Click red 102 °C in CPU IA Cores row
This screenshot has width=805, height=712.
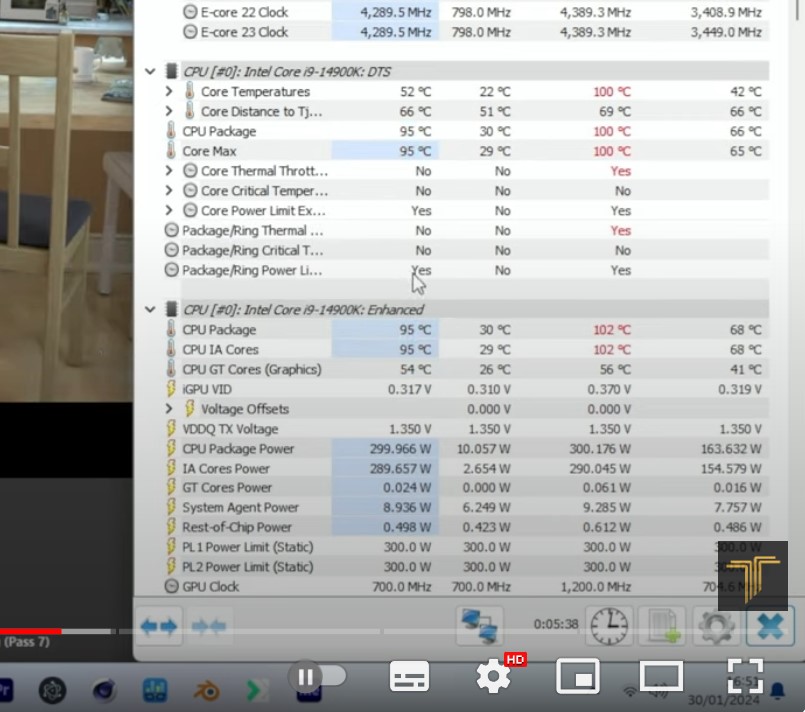pos(612,349)
